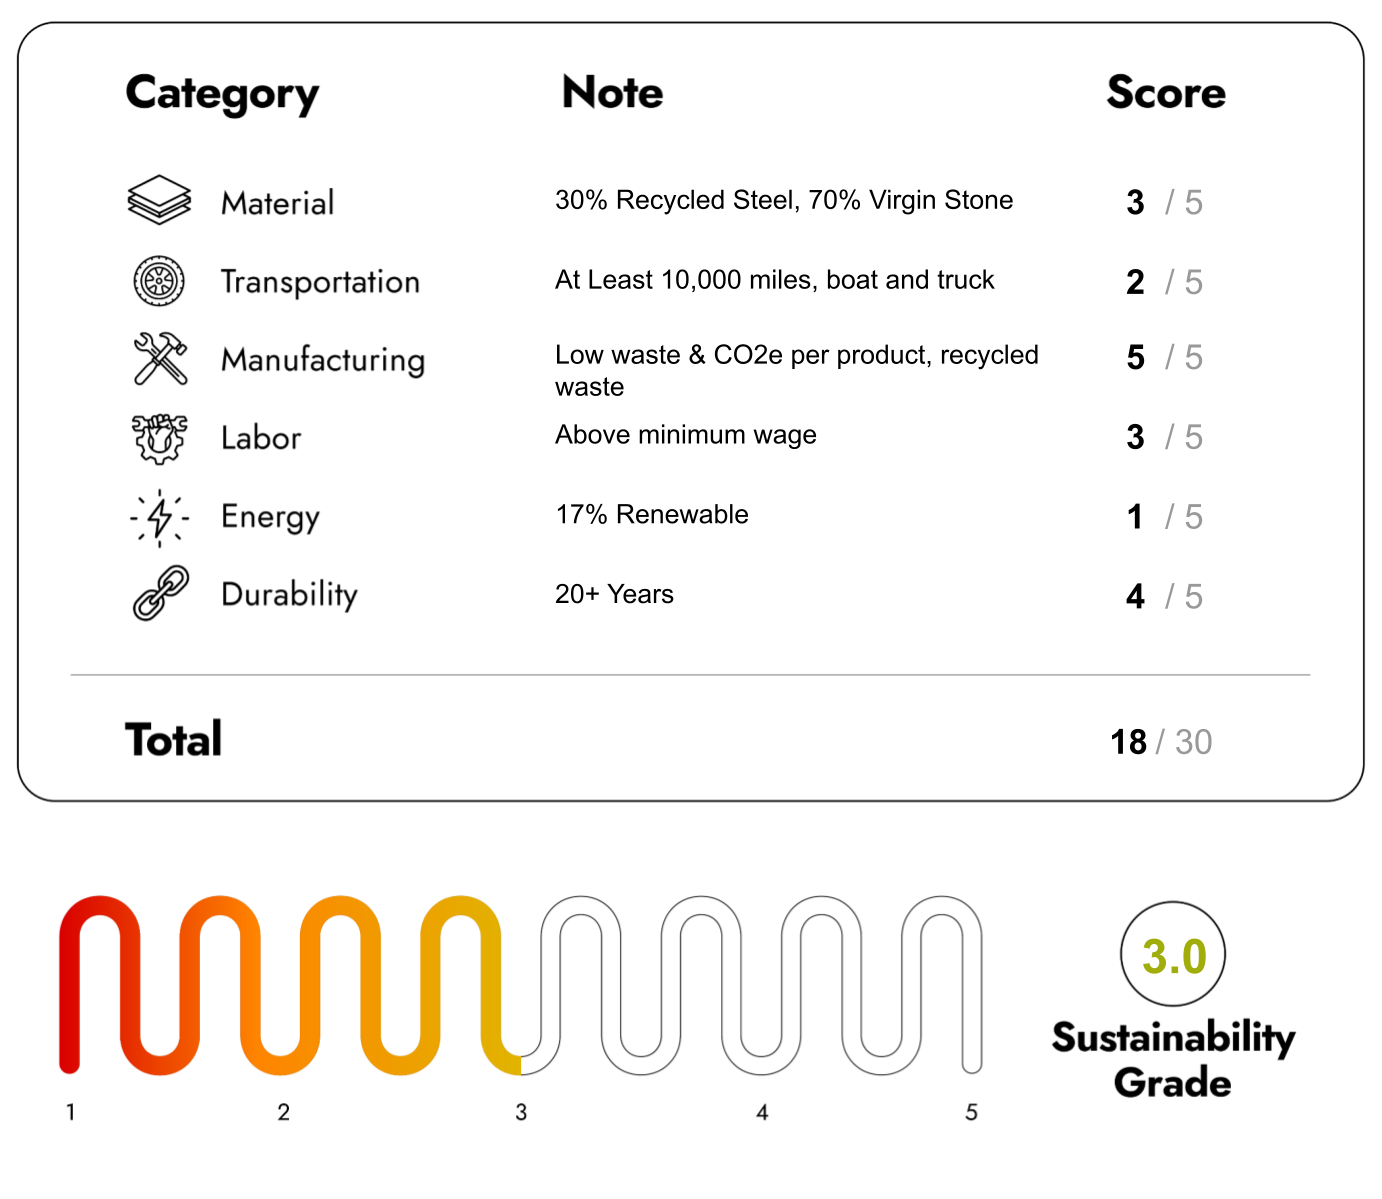Click the number 3 on the grade scale

(521, 1112)
